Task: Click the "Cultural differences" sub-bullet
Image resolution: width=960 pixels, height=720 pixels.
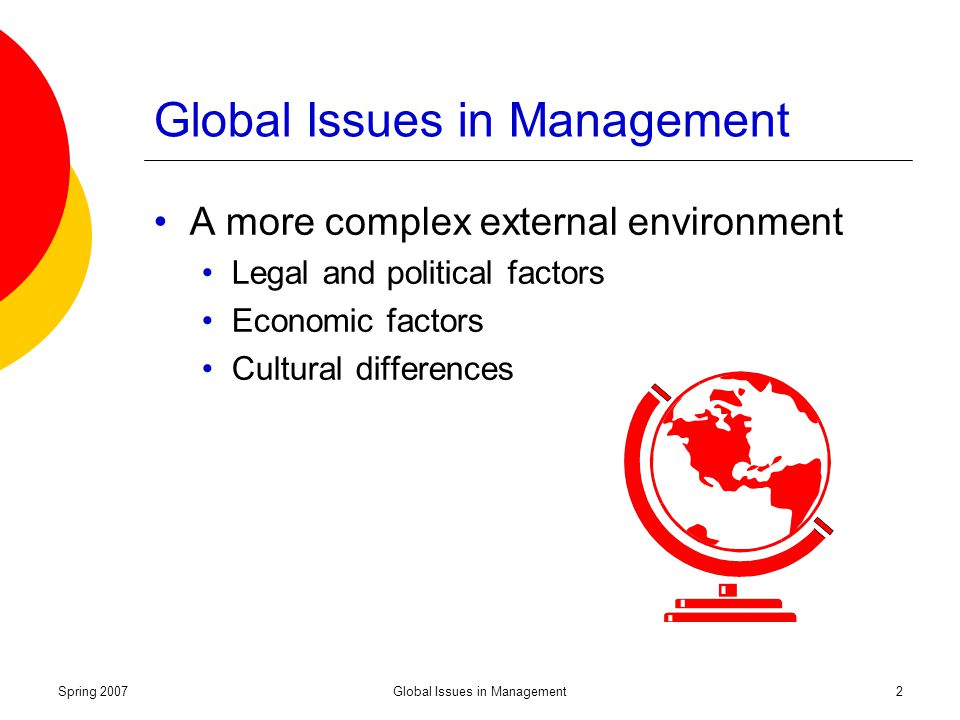Action: click(x=372, y=369)
